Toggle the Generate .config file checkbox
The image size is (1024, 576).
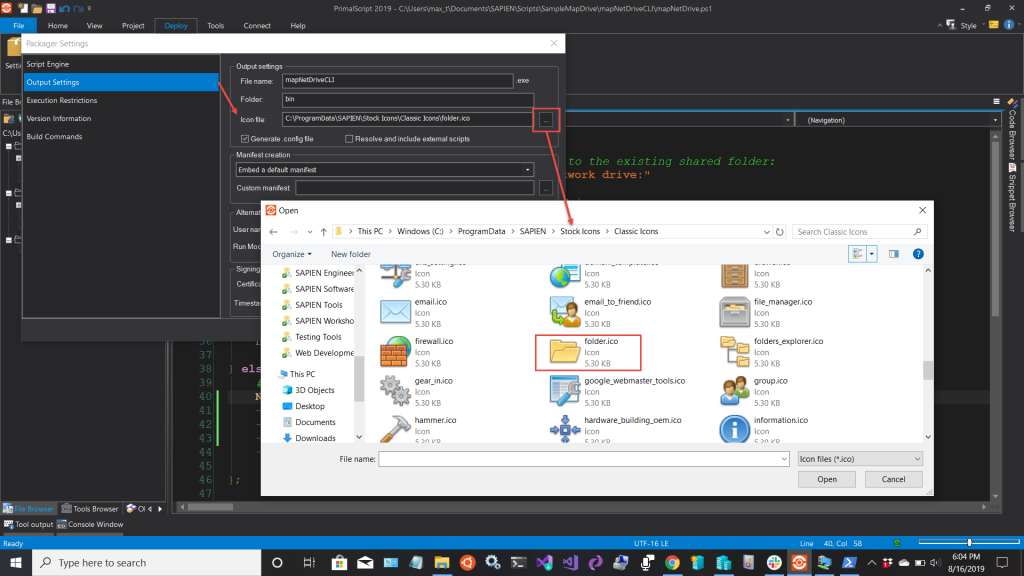(245, 139)
